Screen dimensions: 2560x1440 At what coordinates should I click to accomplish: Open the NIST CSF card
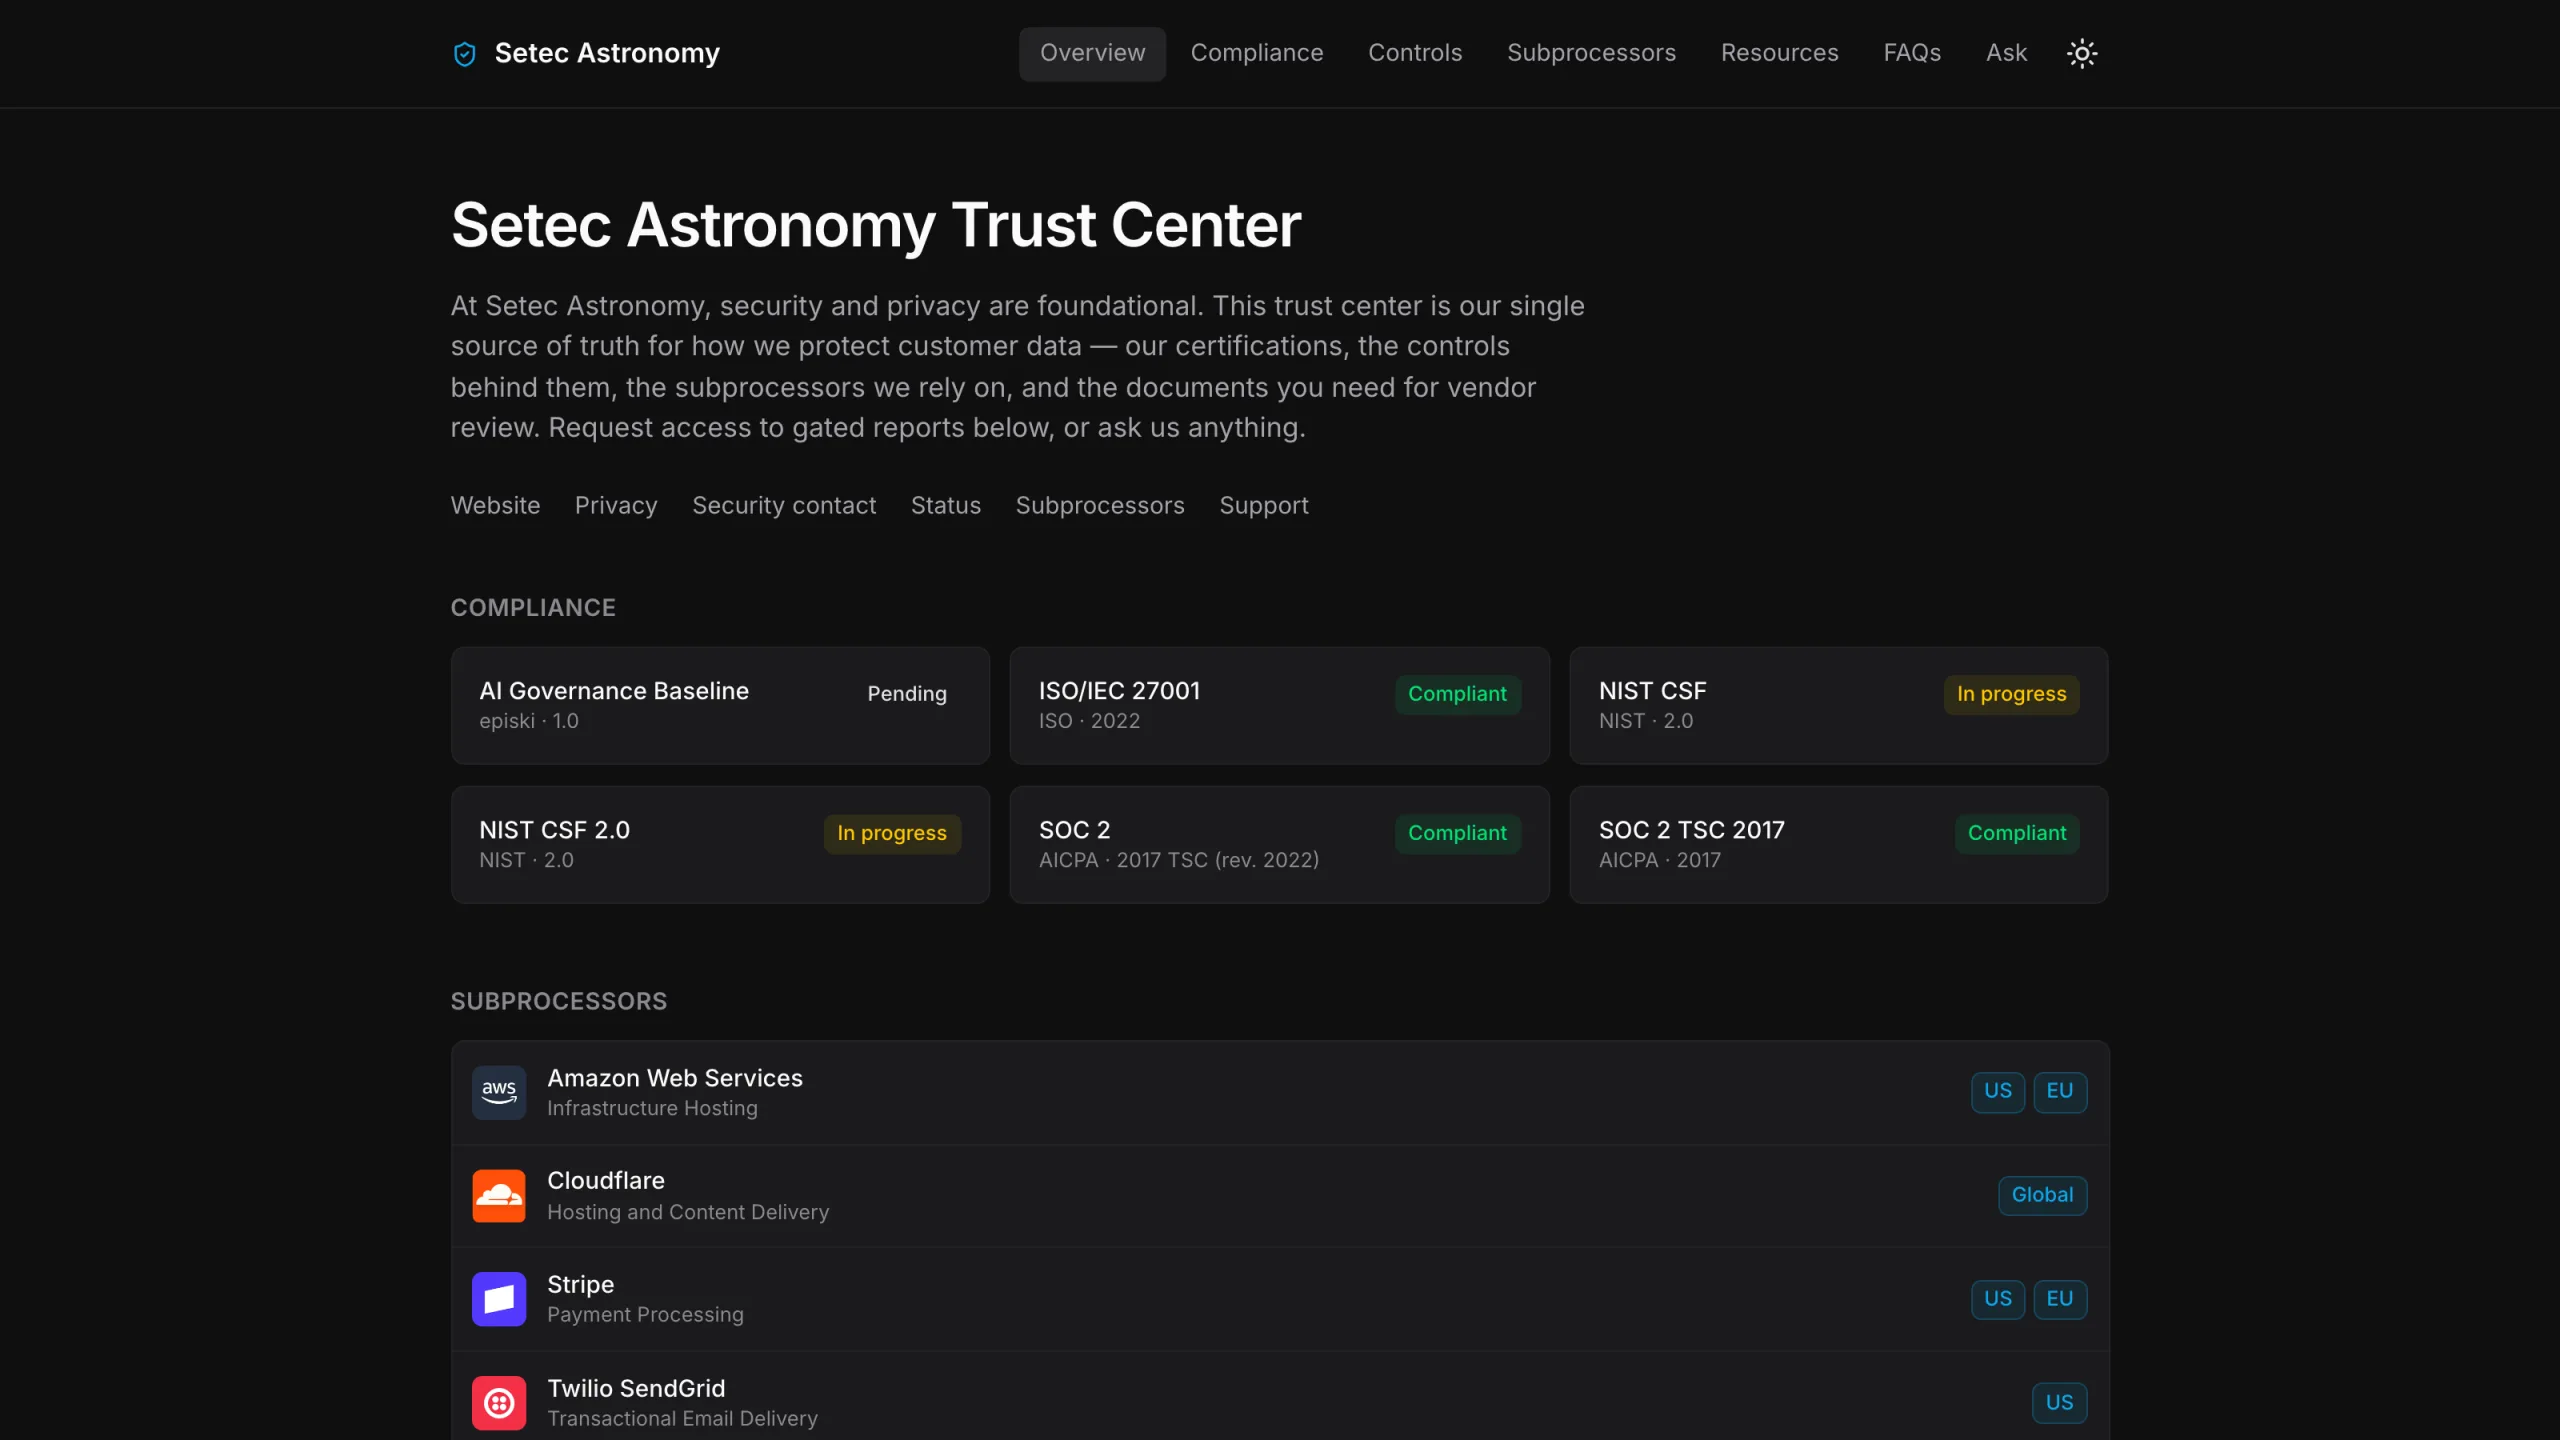(1838, 706)
